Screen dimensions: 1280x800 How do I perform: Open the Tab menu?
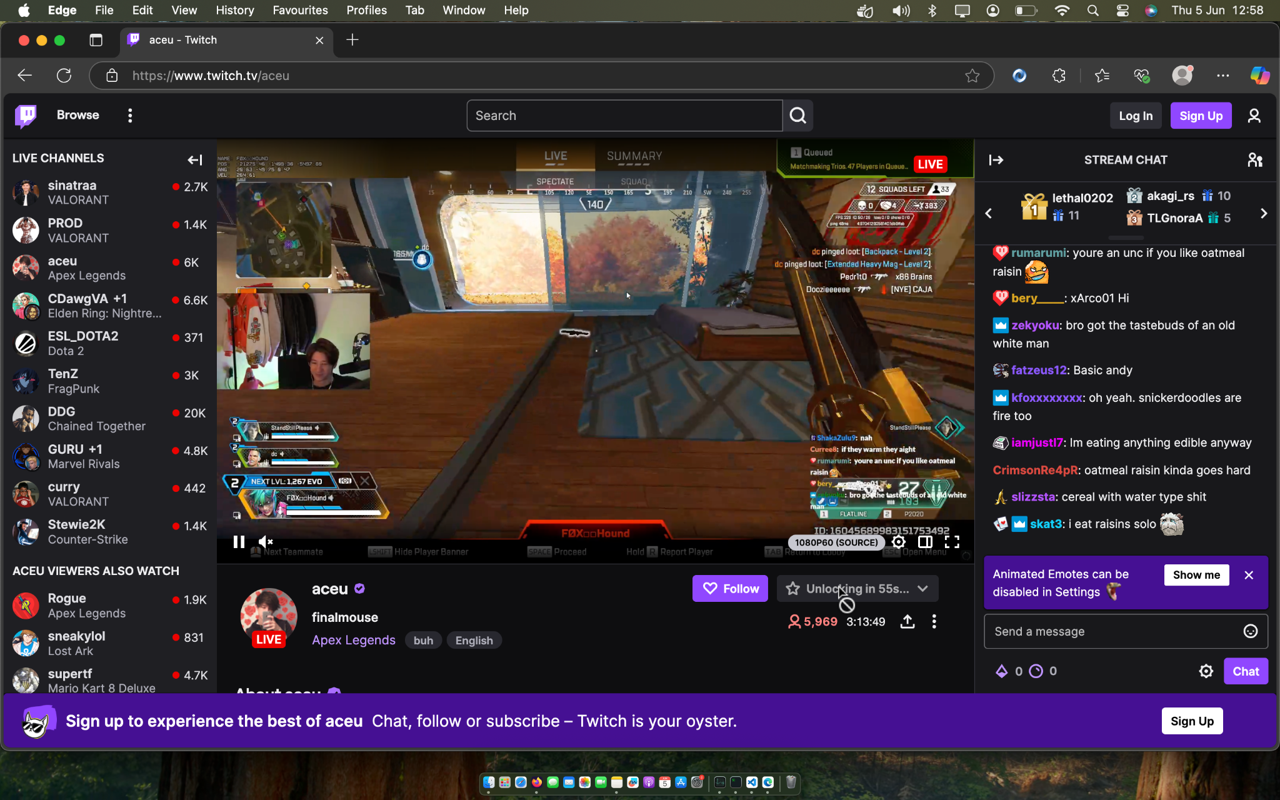[414, 10]
